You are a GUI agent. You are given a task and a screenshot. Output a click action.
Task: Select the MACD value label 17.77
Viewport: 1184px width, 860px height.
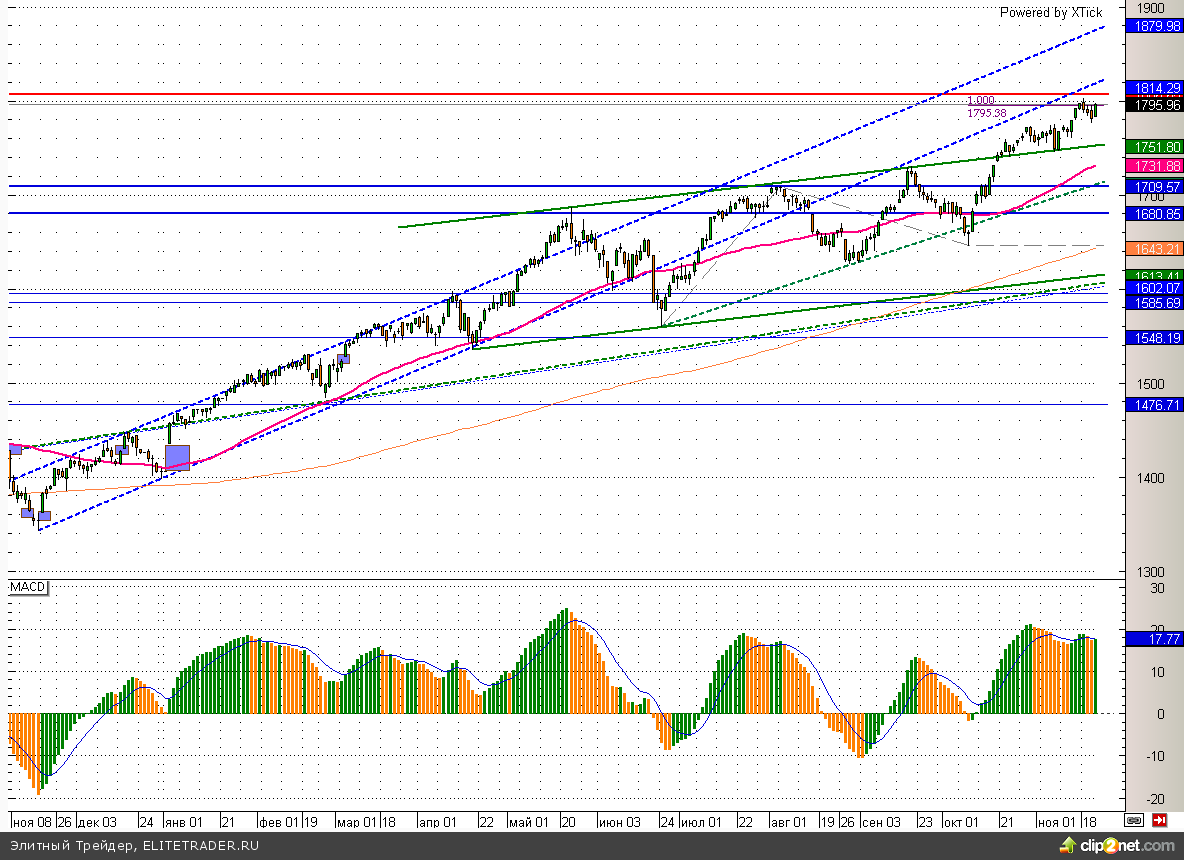pos(1154,639)
